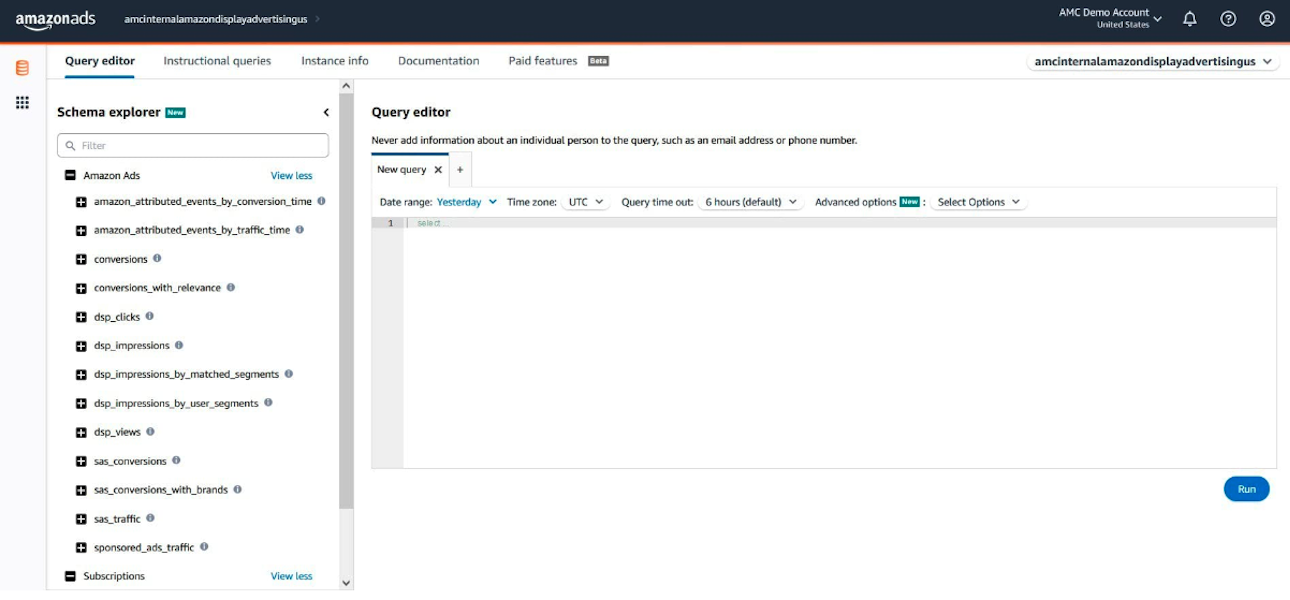Viewport: 1290px width, 600px height.
Task: Show info icon for conversions table
Action: click(157, 258)
